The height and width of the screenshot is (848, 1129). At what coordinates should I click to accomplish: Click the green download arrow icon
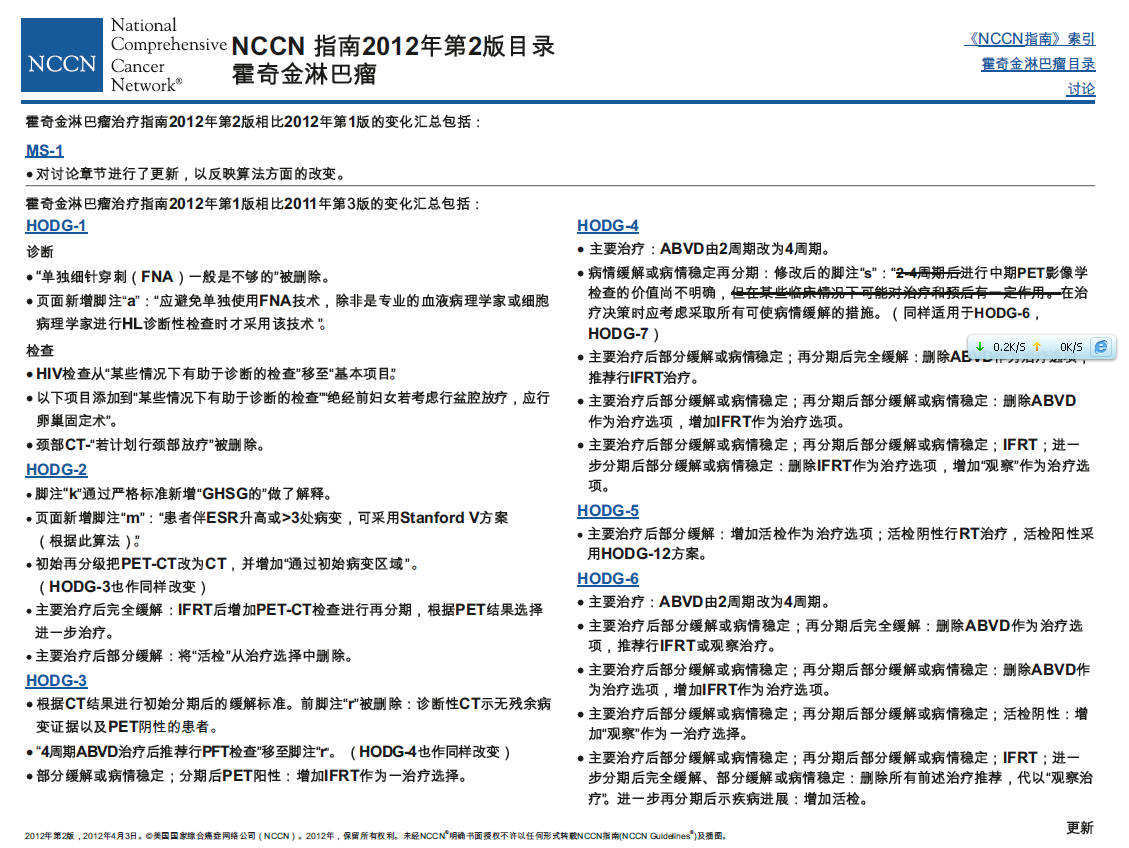[x=980, y=347]
